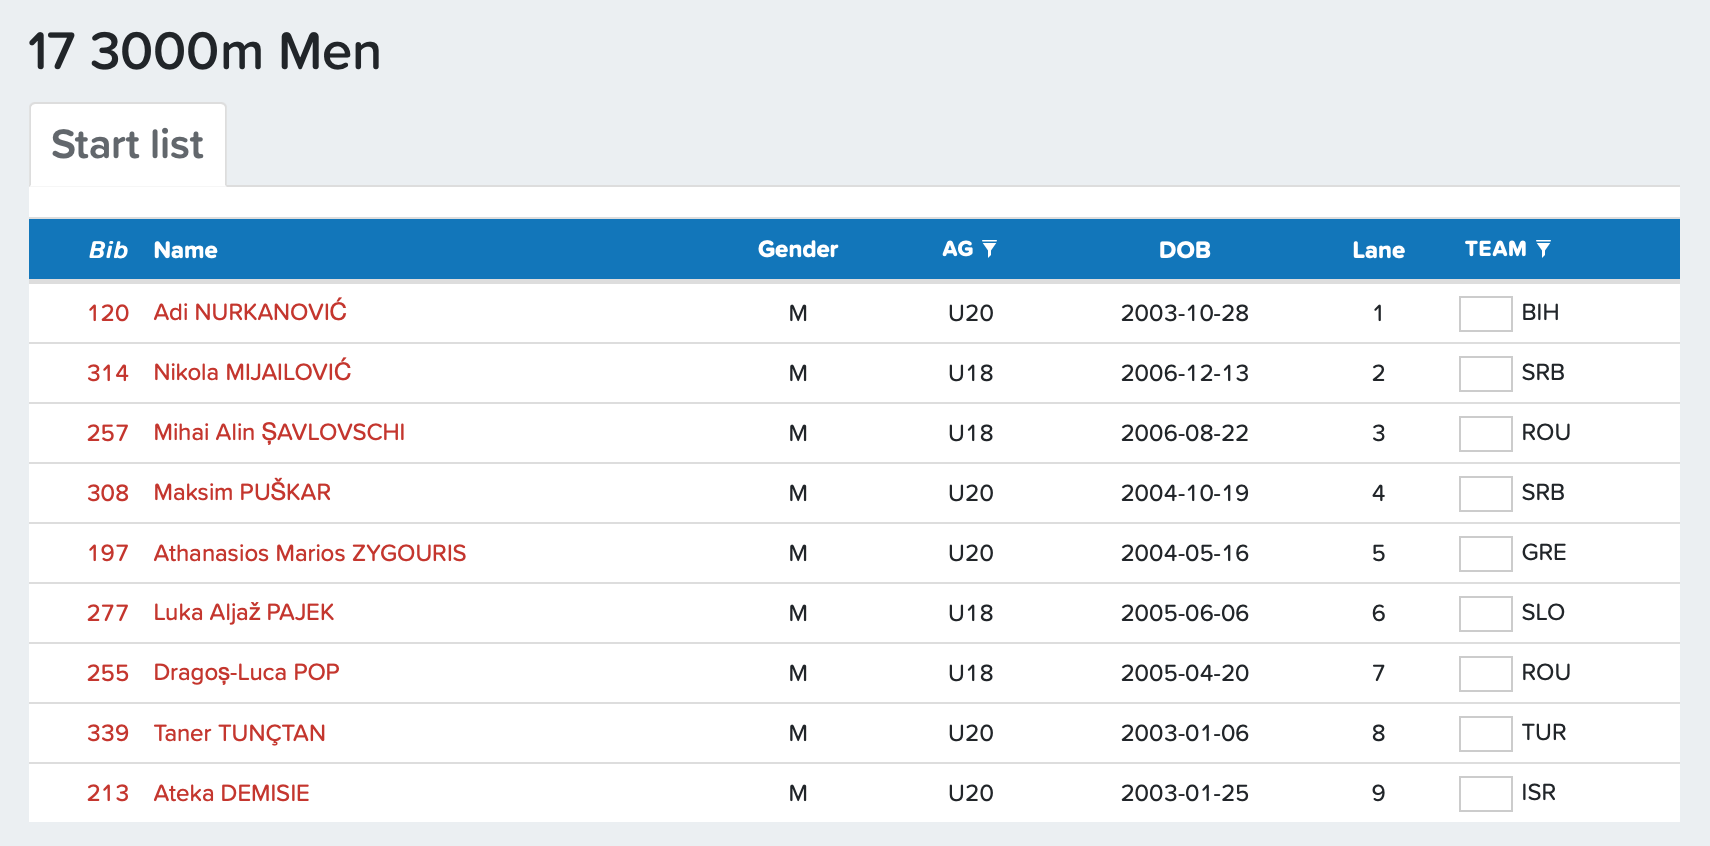
Task: Open Athanasios Marios ZYGOURIS profile
Action: coord(310,553)
